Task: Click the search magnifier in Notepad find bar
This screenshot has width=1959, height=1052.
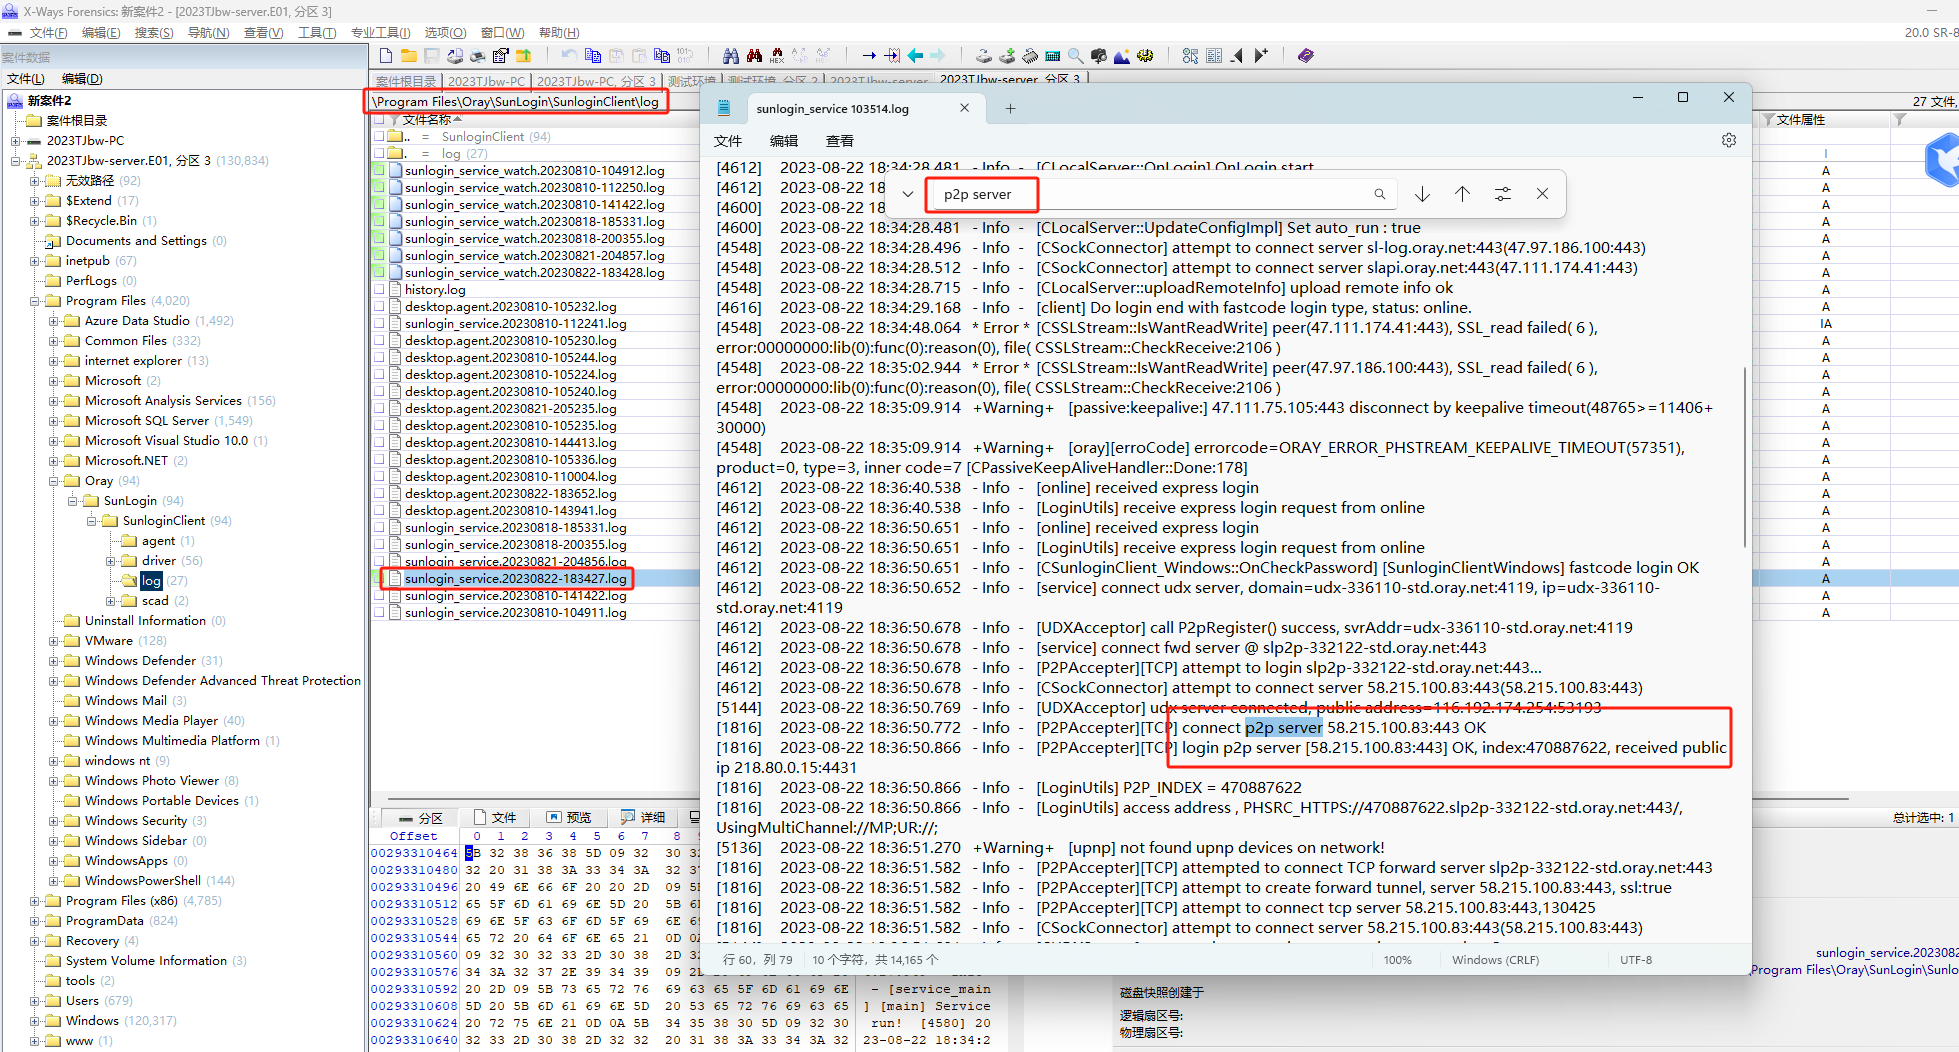Action: (1380, 194)
